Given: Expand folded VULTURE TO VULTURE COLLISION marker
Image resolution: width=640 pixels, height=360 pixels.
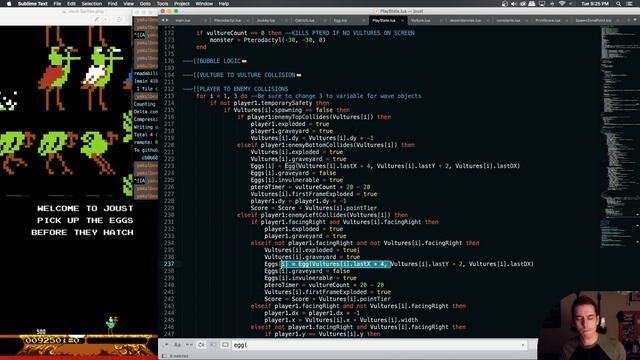Looking at the screenshot, I should tap(299, 75).
